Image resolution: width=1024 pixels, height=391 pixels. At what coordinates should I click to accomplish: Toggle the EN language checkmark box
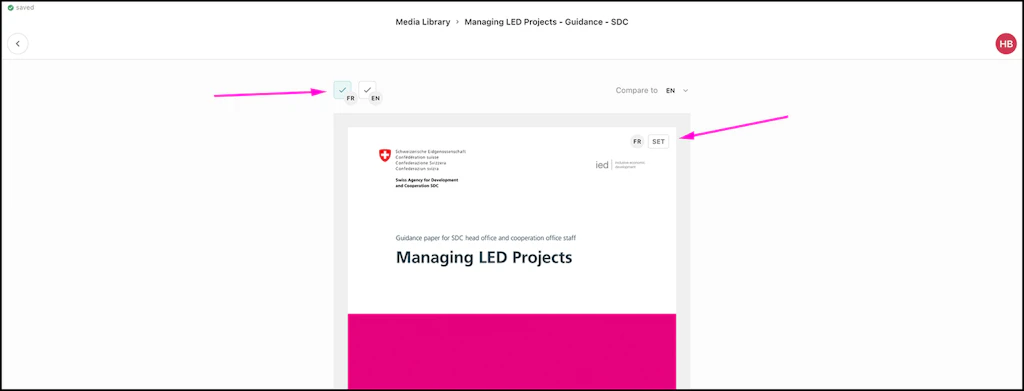click(x=367, y=89)
